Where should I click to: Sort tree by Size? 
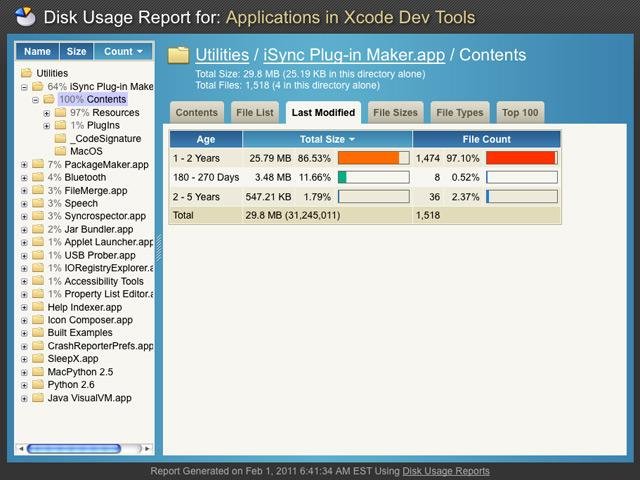click(x=76, y=51)
